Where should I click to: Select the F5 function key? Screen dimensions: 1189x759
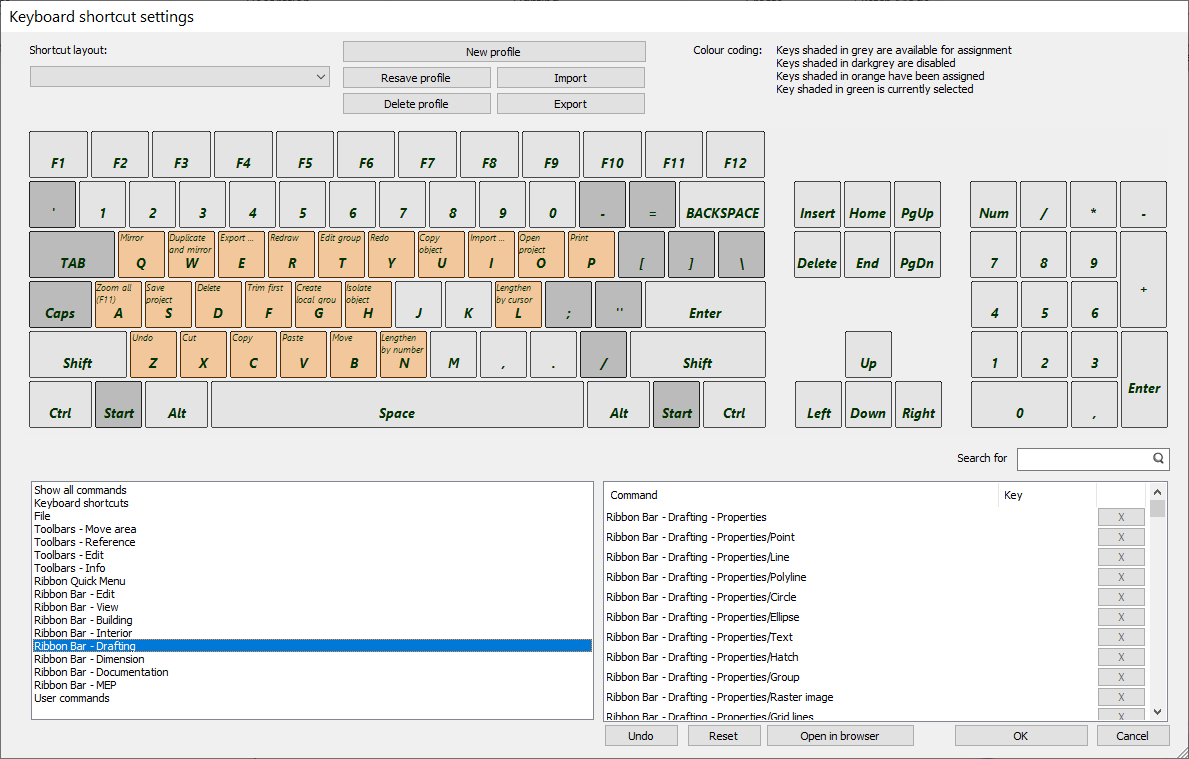(305, 155)
